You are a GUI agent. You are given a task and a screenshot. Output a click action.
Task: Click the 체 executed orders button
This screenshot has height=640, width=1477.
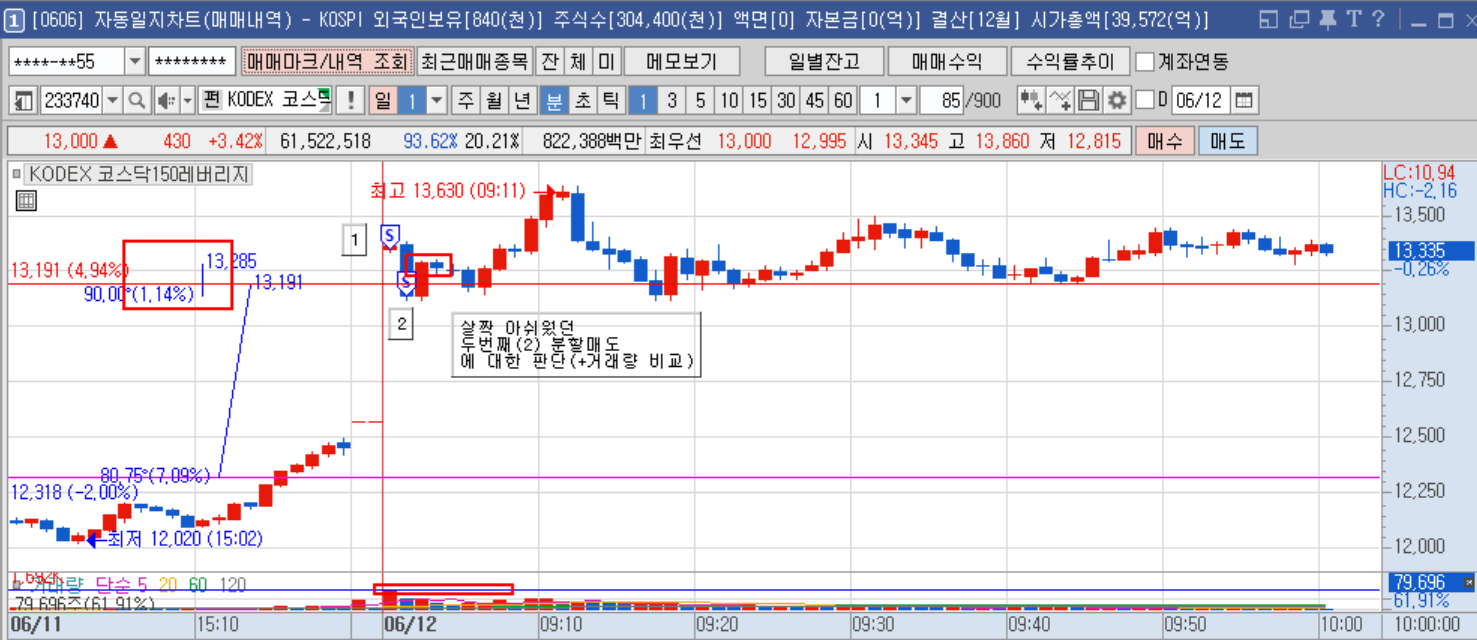click(578, 62)
